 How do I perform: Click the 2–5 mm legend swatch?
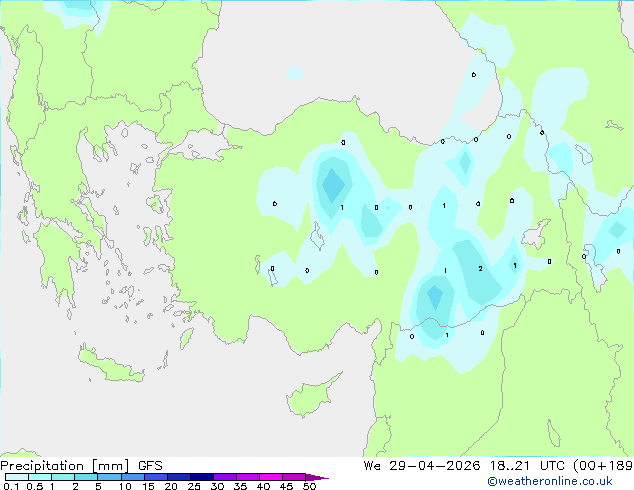[x=86, y=477]
